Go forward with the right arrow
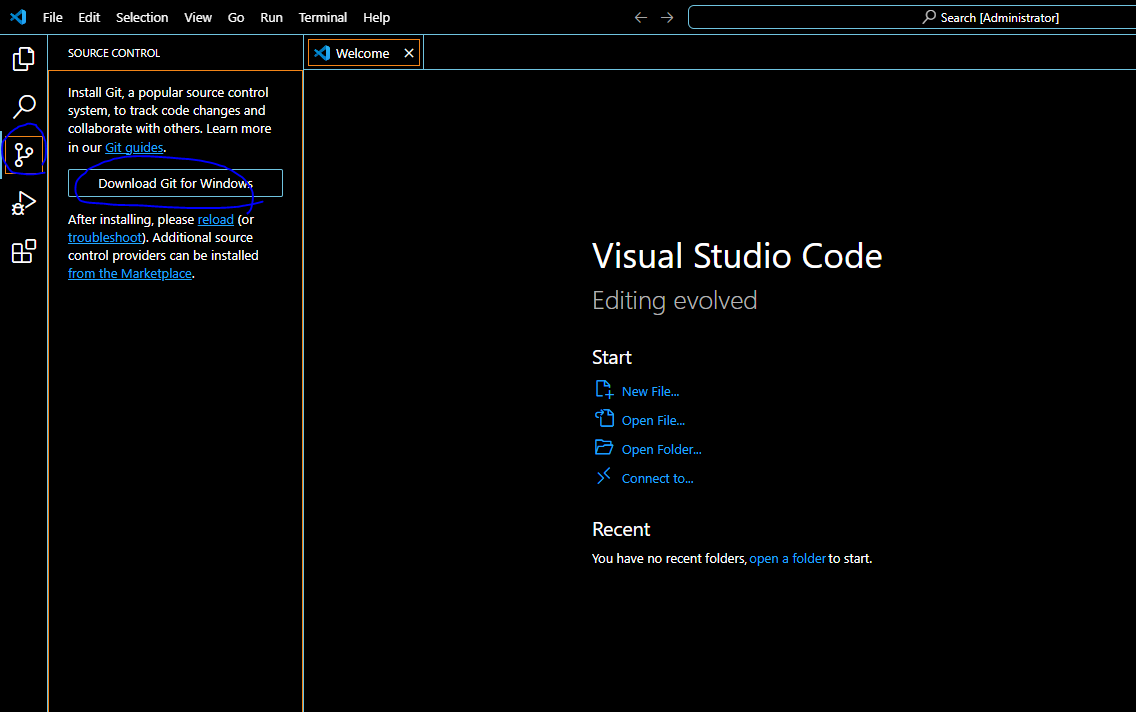This screenshot has height=712, width=1136. tap(667, 17)
